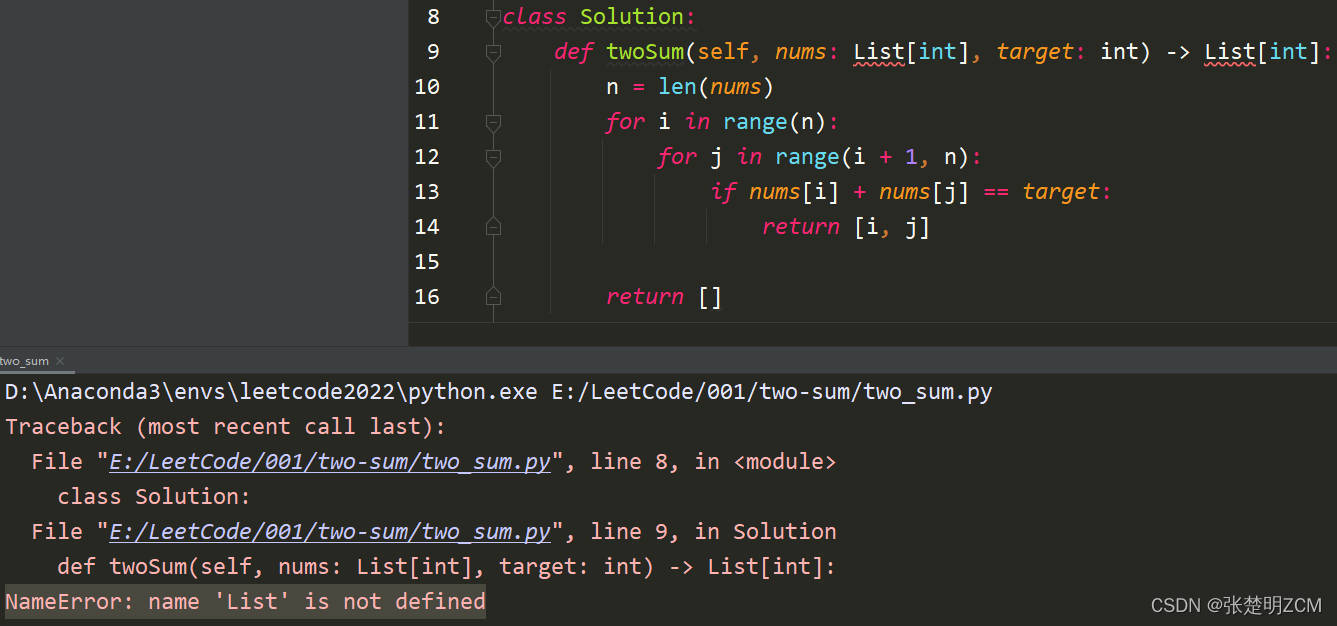Close the two_sum run tab
The width and height of the screenshot is (1337, 626).
(x=58, y=359)
